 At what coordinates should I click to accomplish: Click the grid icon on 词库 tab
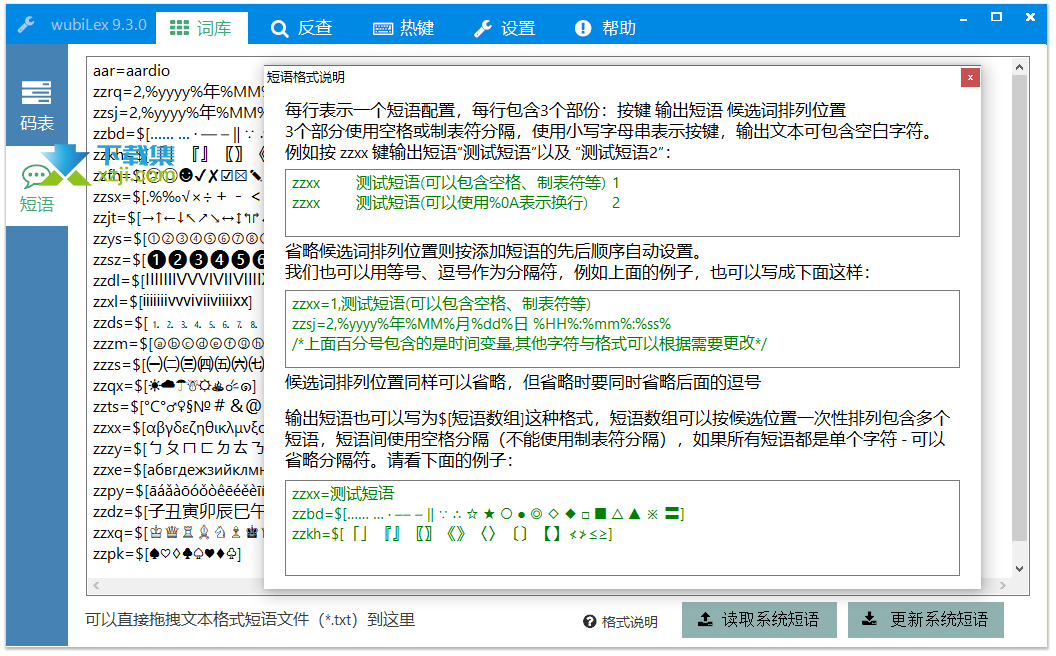pos(179,28)
